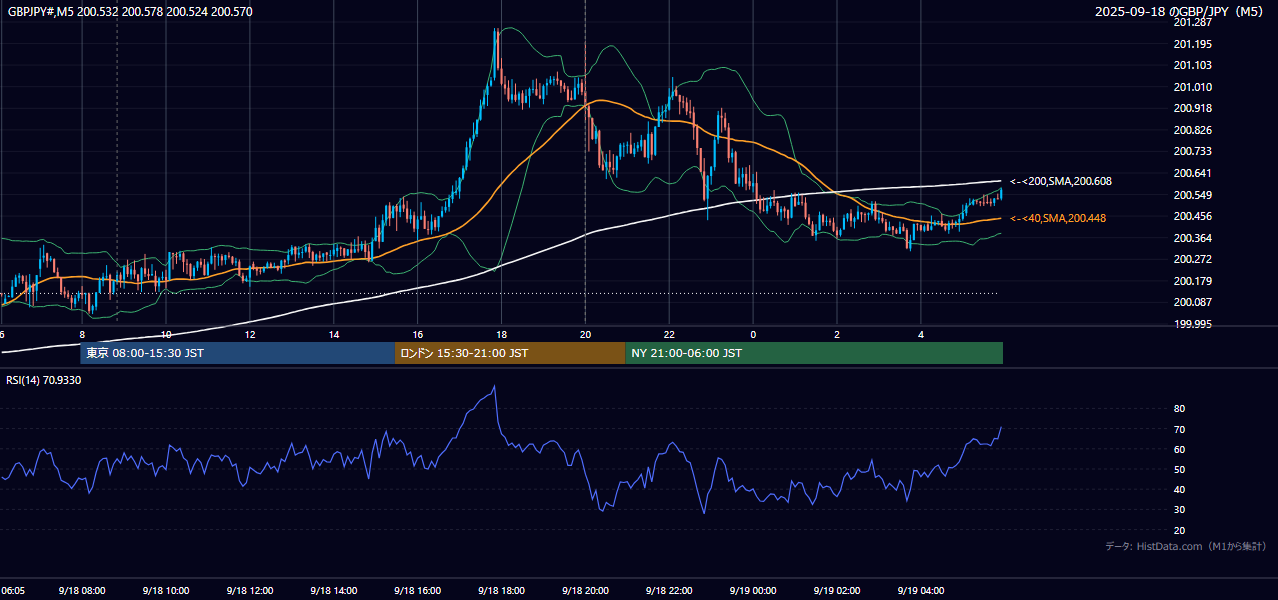Screen dimensions: 1278x600
Task: Click price axis label 200.733
Action: [x=1193, y=151]
